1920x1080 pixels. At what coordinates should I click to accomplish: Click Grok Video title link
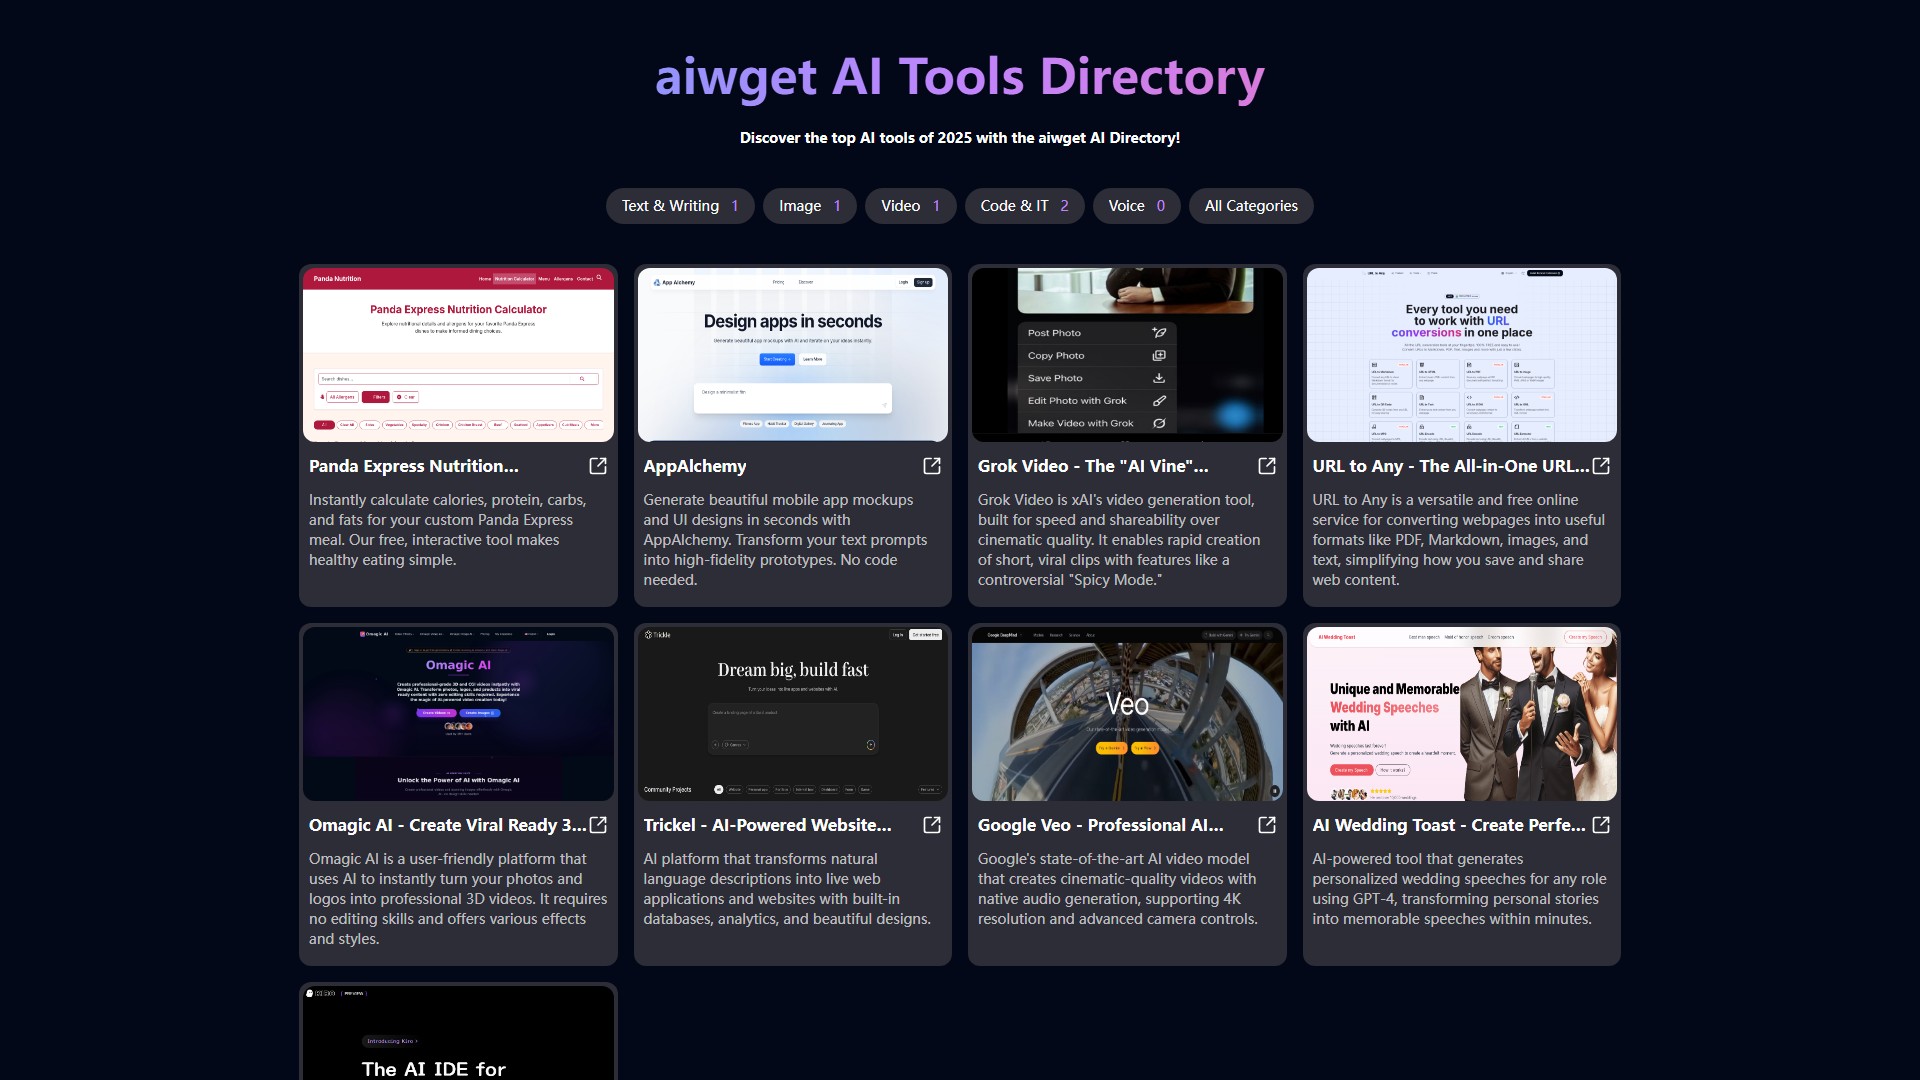[1093, 466]
